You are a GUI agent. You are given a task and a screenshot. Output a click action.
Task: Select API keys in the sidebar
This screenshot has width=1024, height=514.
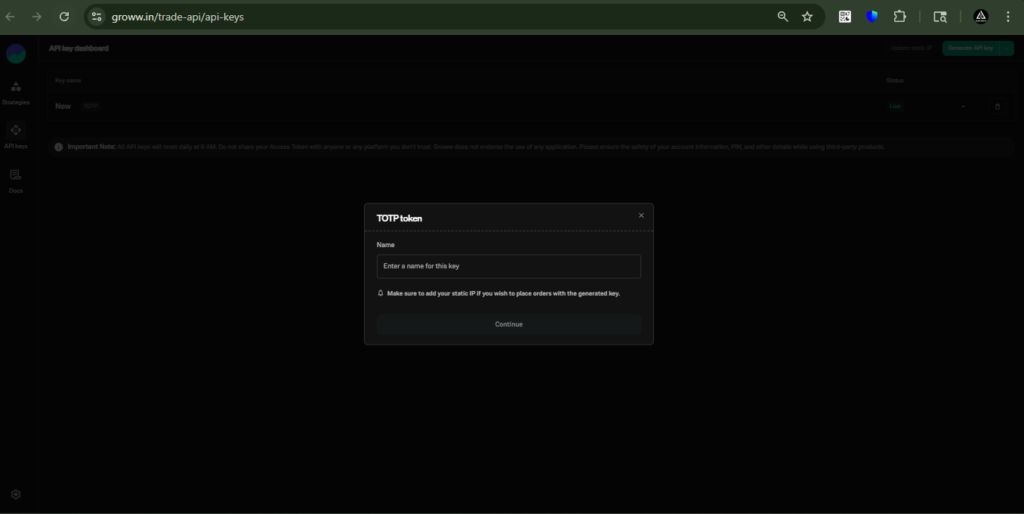16,135
